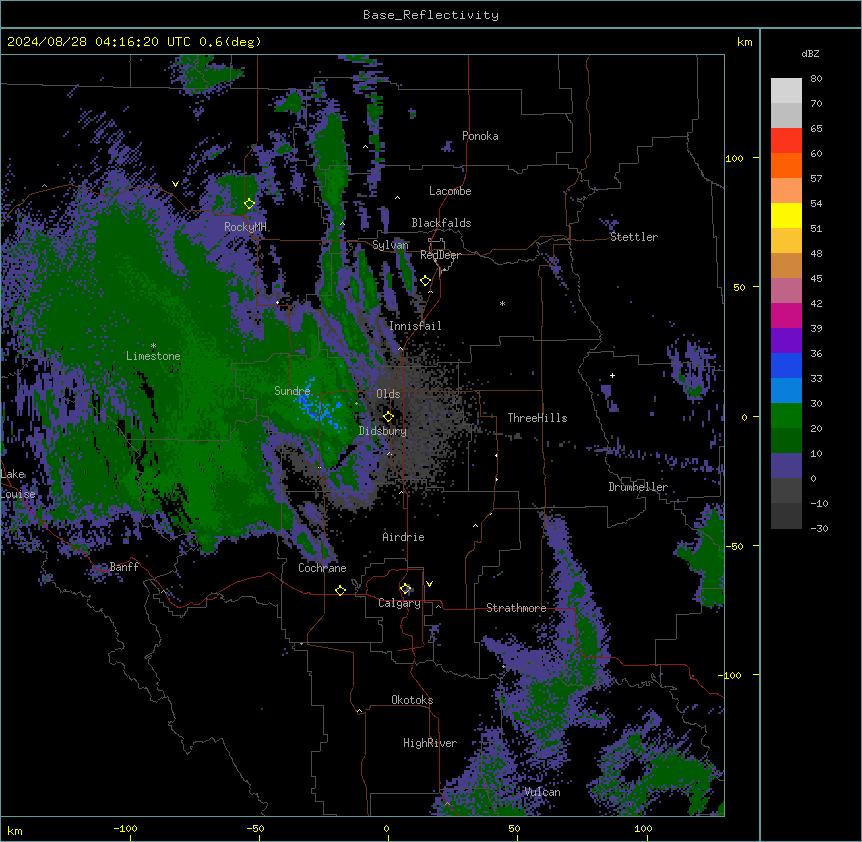The width and height of the screenshot is (862, 842).
Task: Click the Sundre city label
Action: click(x=292, y=391)
